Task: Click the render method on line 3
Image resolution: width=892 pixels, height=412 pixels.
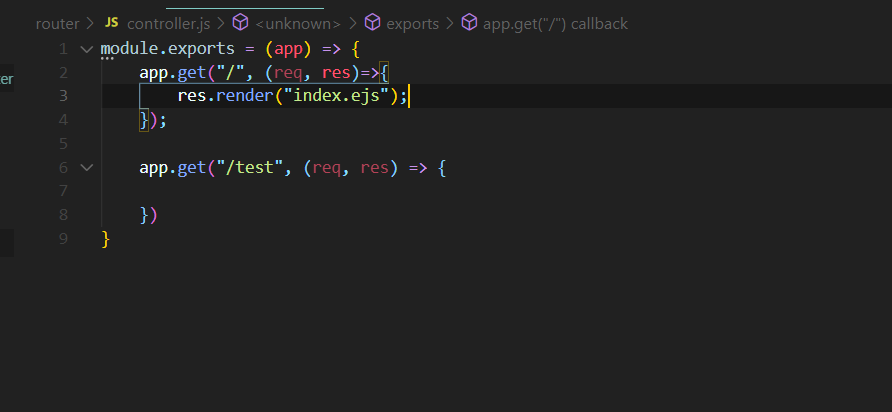Action: pyautogui.click(x=245, y=96)
